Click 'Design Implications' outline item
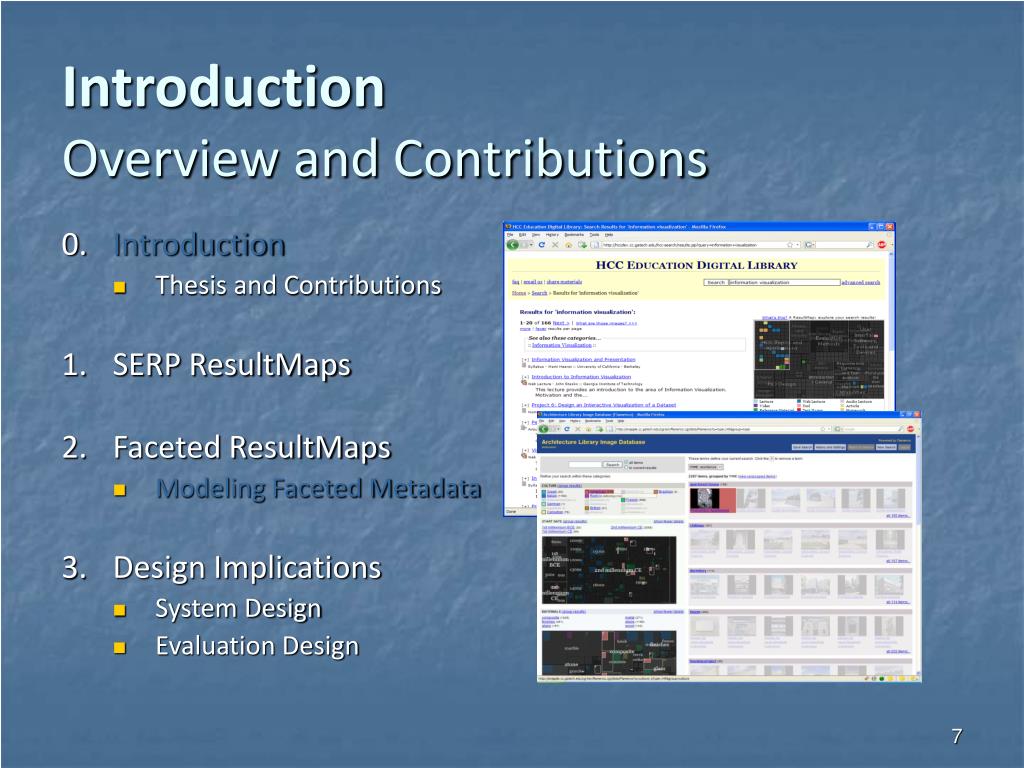 [248, 568]
